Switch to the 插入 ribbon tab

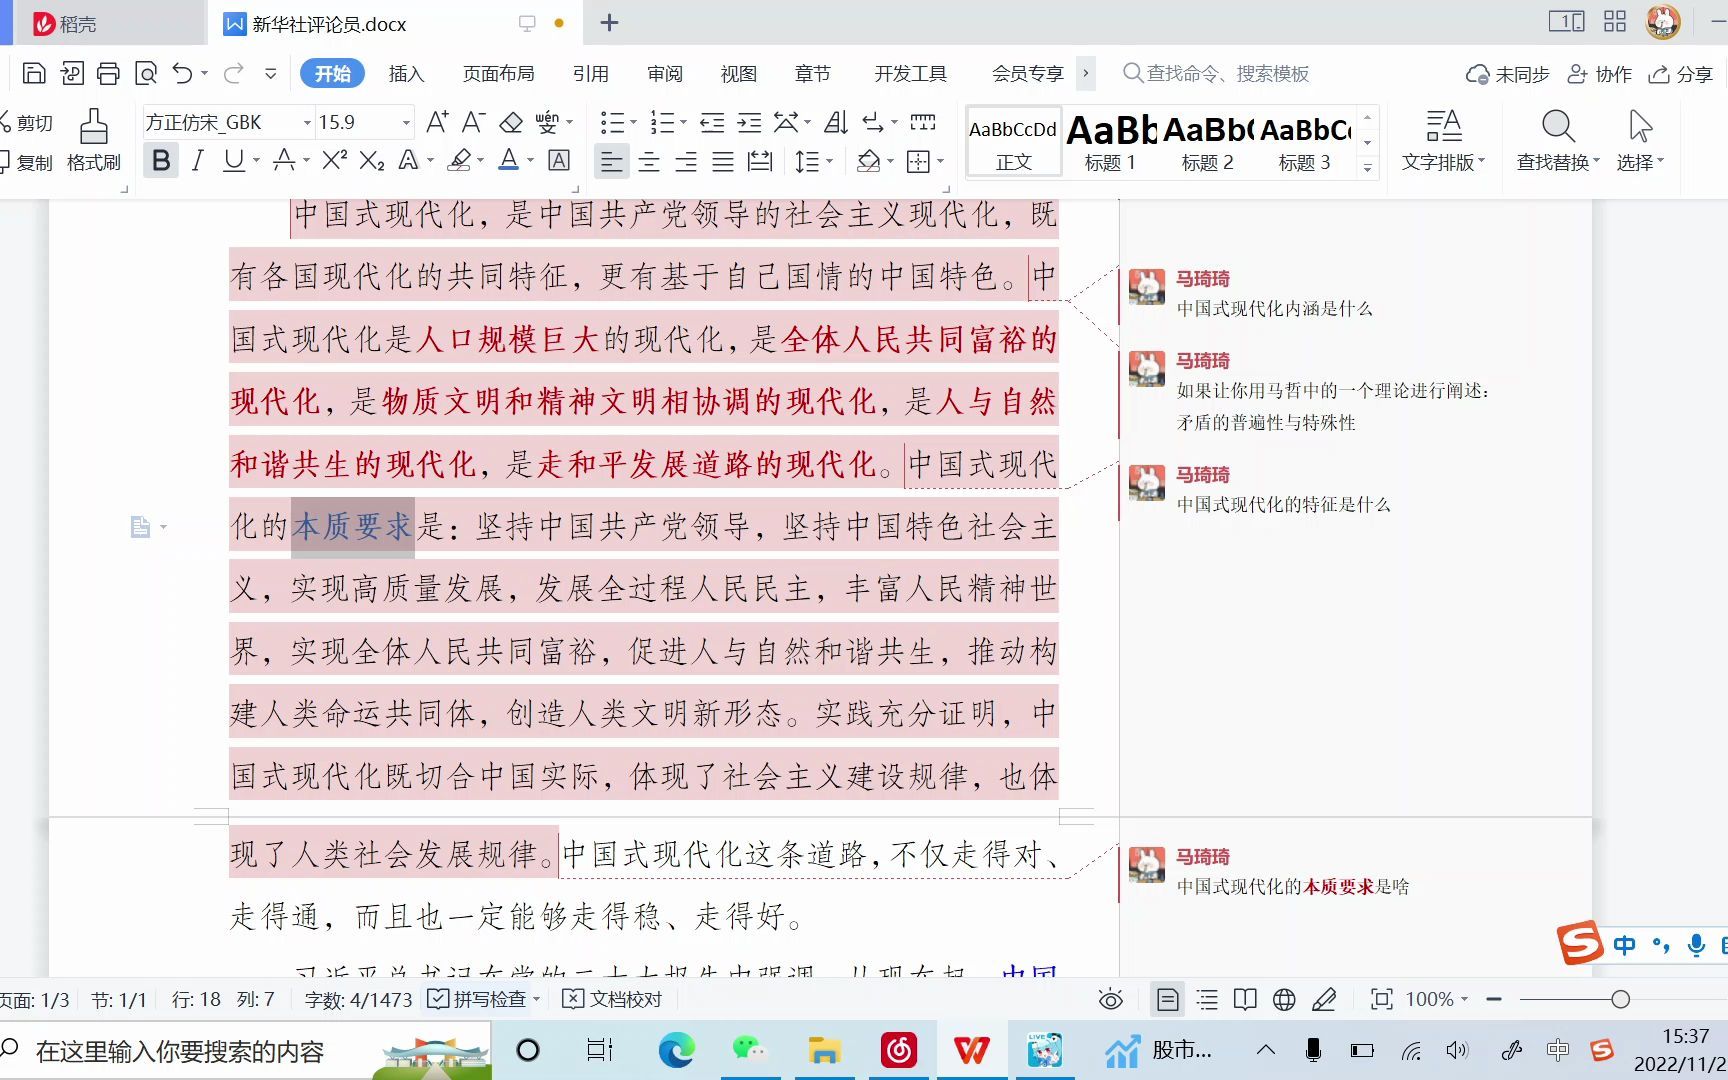(x=406, y=73)
